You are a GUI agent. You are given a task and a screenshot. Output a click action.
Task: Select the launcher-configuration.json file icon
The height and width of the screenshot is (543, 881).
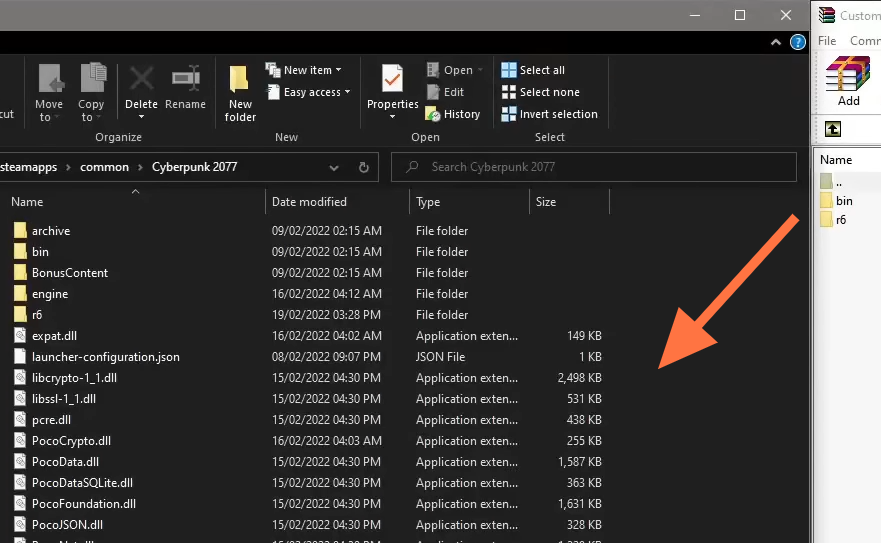(20, 356)
